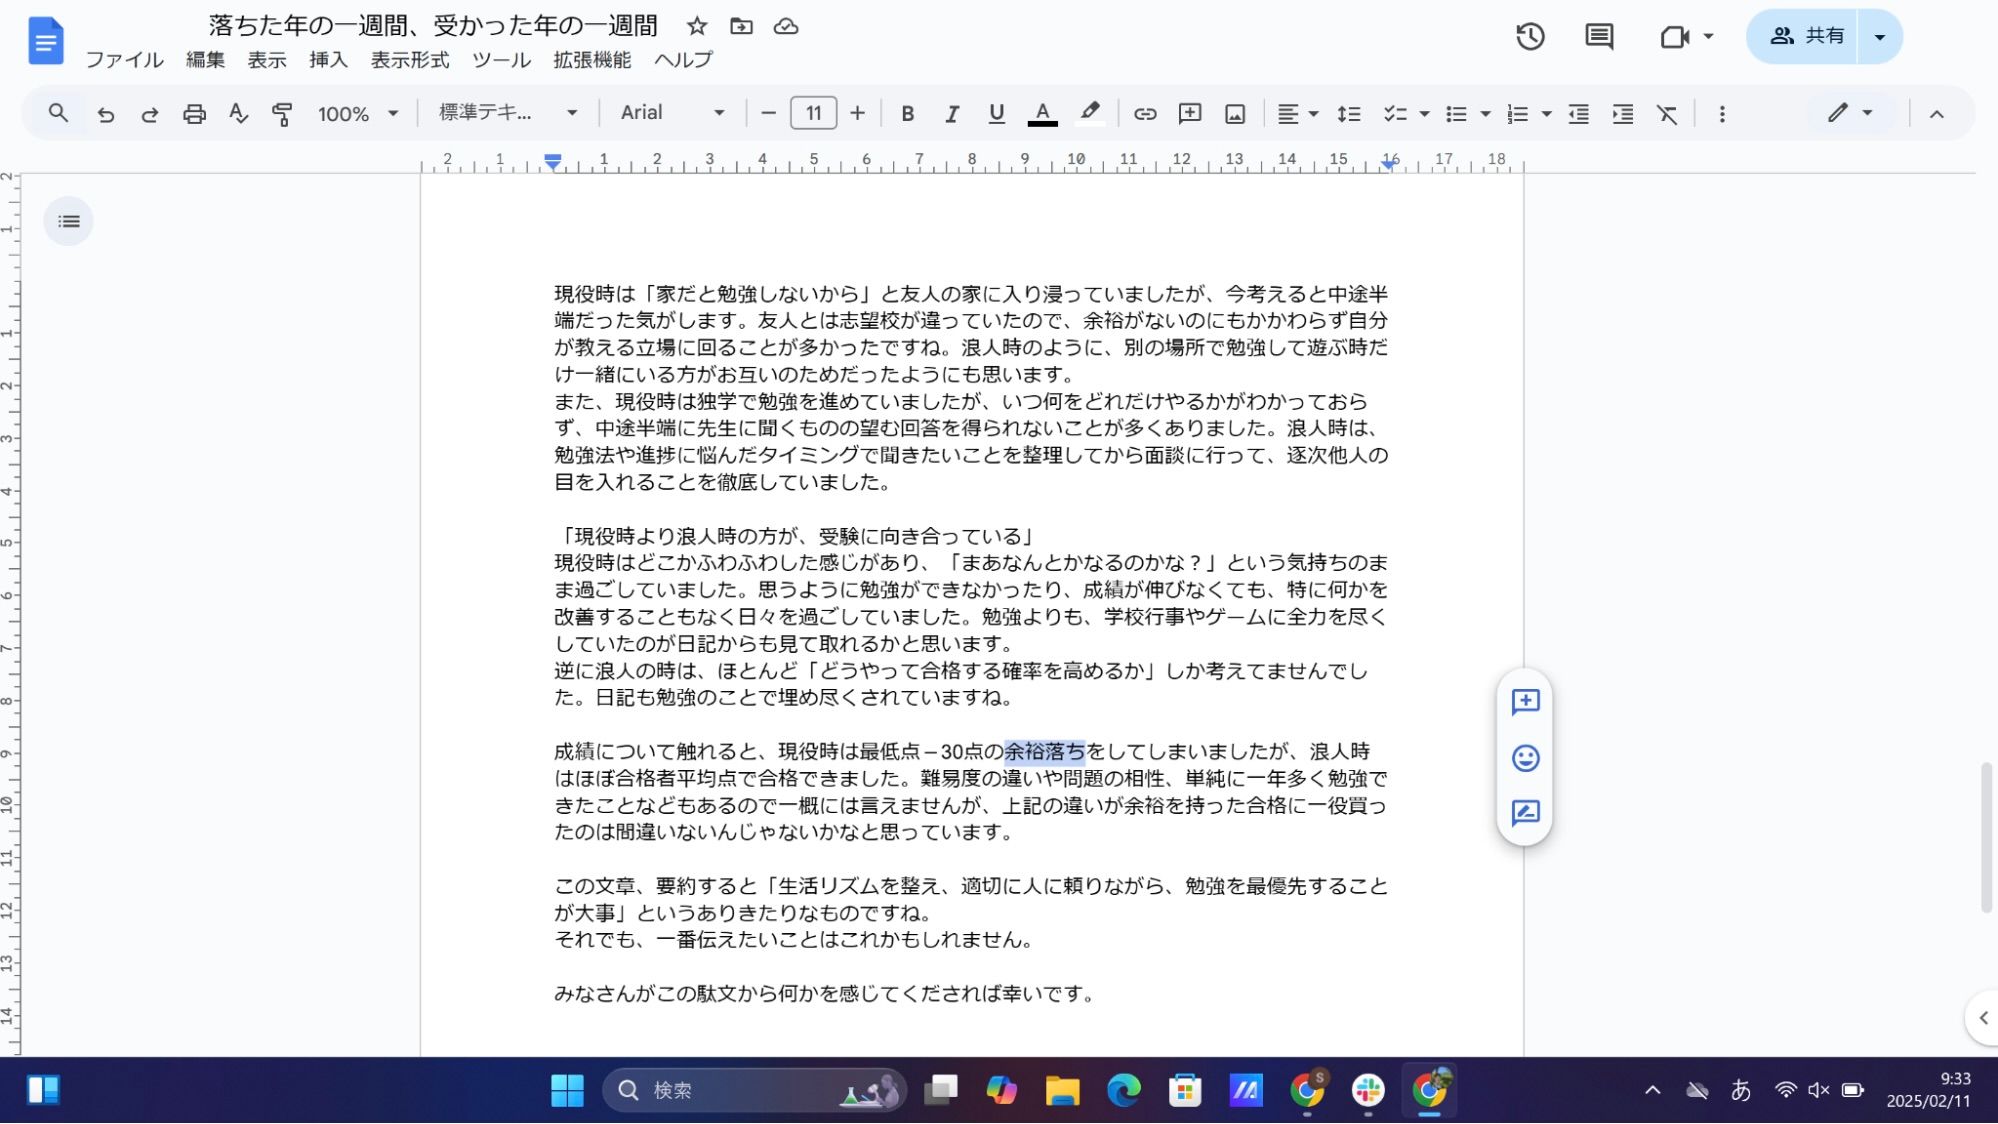This screenshot has height=1124, width=1998.
Task: Expand the line spacing options
Action: coord(1349,113)
